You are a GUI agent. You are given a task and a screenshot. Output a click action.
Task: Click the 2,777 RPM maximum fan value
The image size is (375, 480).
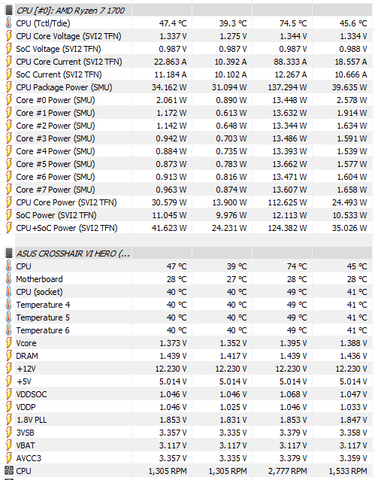[x=287, y=471]
